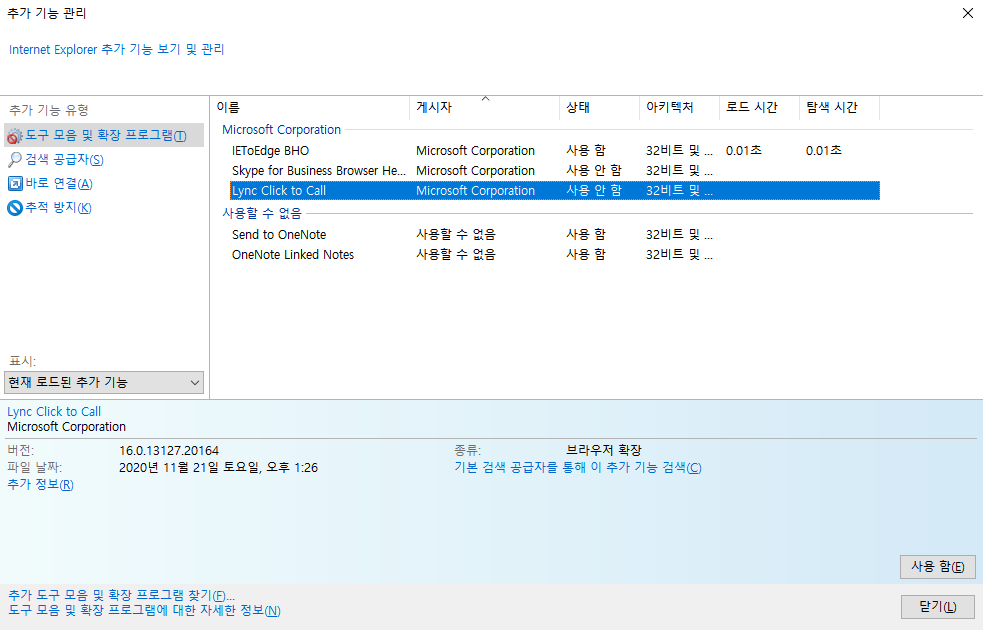Click 기본 검색 공급자를 통해 이 추가 기능 검색 link
This screenshot has width=983, height=630.
[577, 468]
